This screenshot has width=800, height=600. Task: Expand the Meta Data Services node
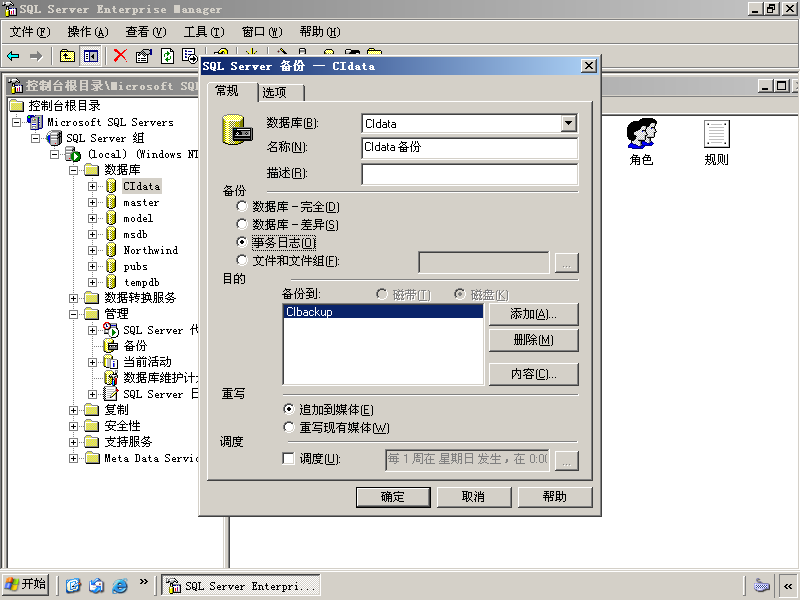[x=73, y=458]
